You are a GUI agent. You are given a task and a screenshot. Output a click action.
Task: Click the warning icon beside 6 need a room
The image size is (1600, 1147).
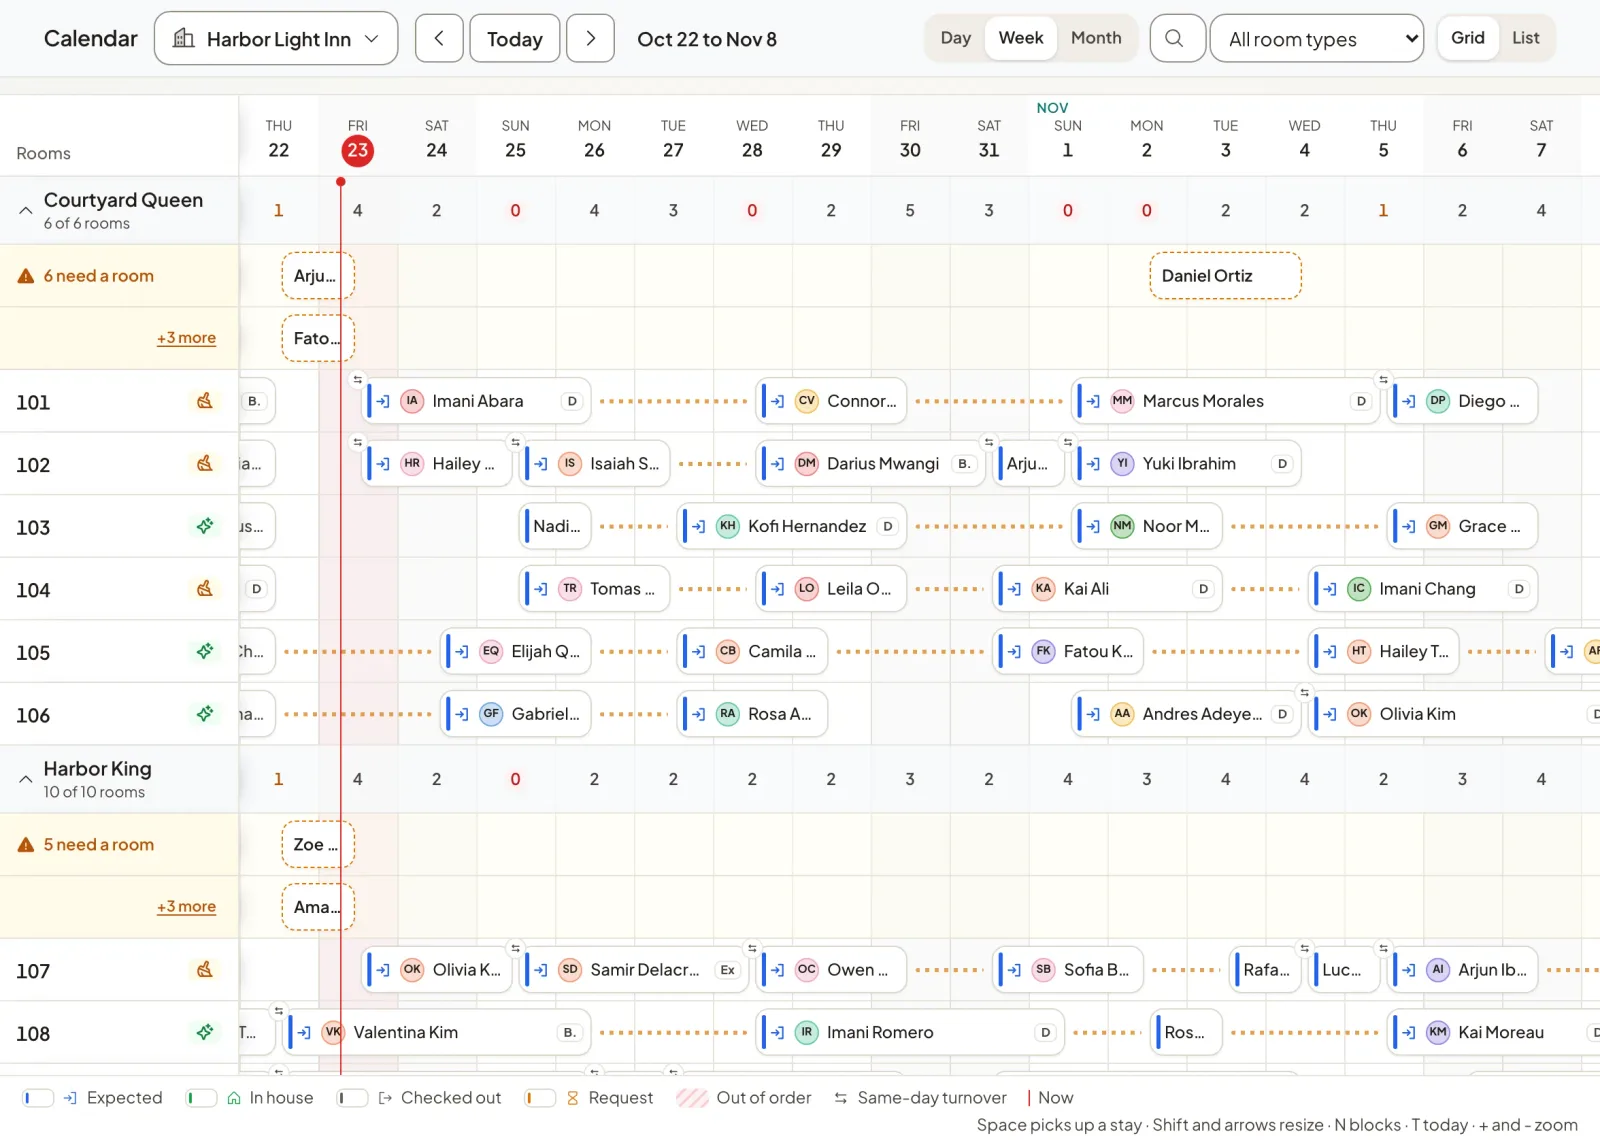(26, 276)
